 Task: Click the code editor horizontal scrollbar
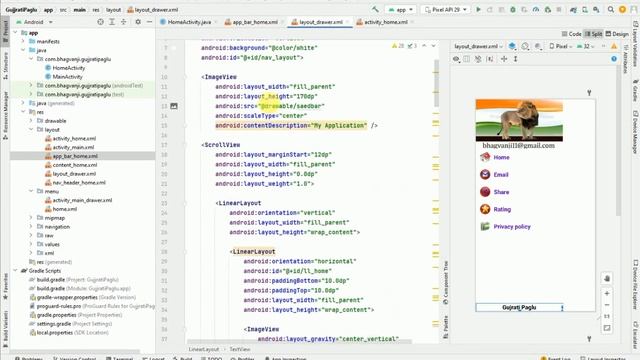pyautogui.click(x=300, y=341)
